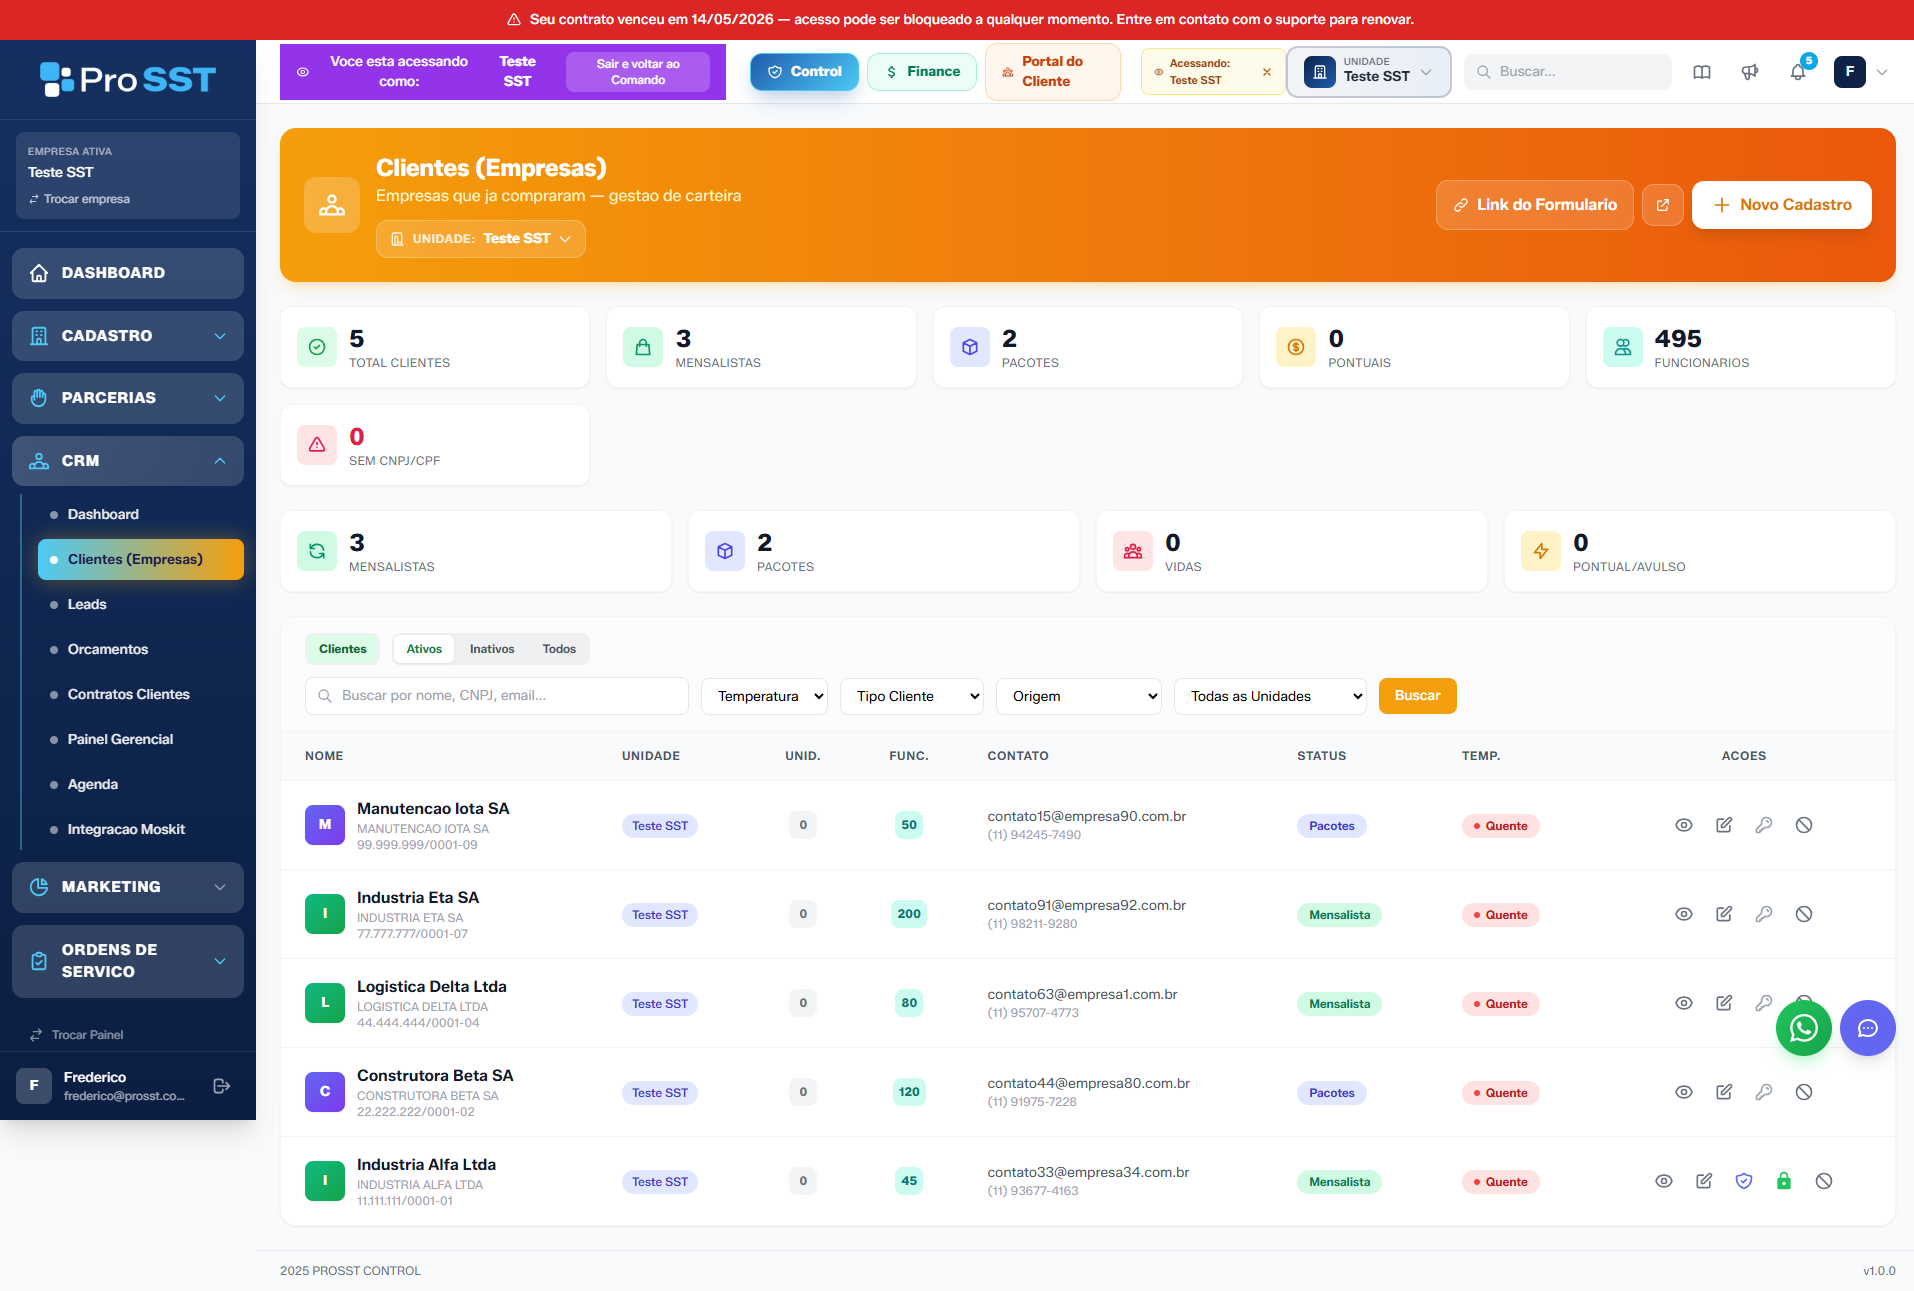Viewport: 1914px width, 1291px height.
Task: Click the orange Buscar button
Action: [1417, 696]
